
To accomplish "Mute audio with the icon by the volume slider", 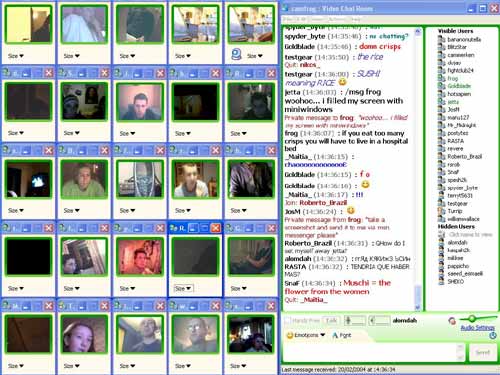I will pyautogui.click(x=452, y=321).
